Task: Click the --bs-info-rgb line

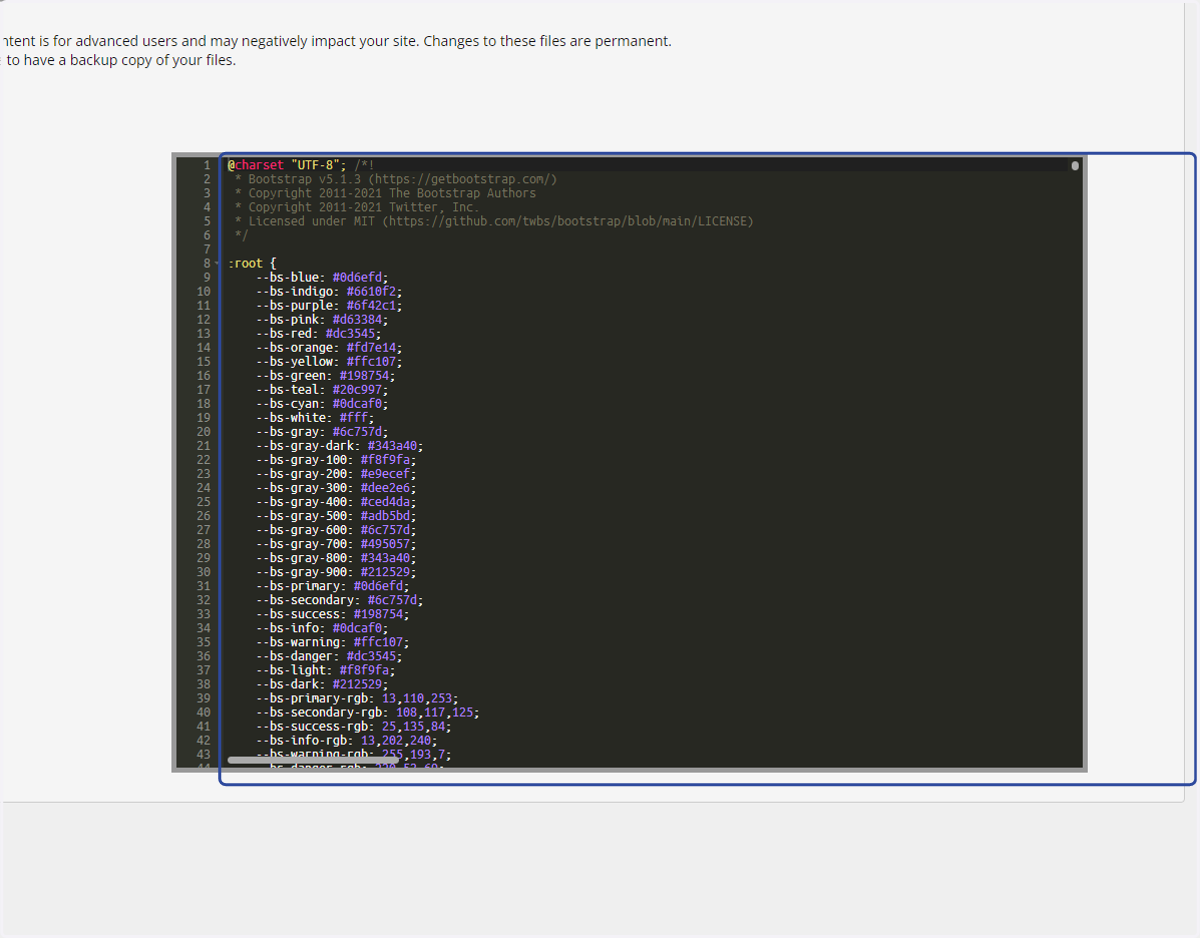Action: point(346,739)
